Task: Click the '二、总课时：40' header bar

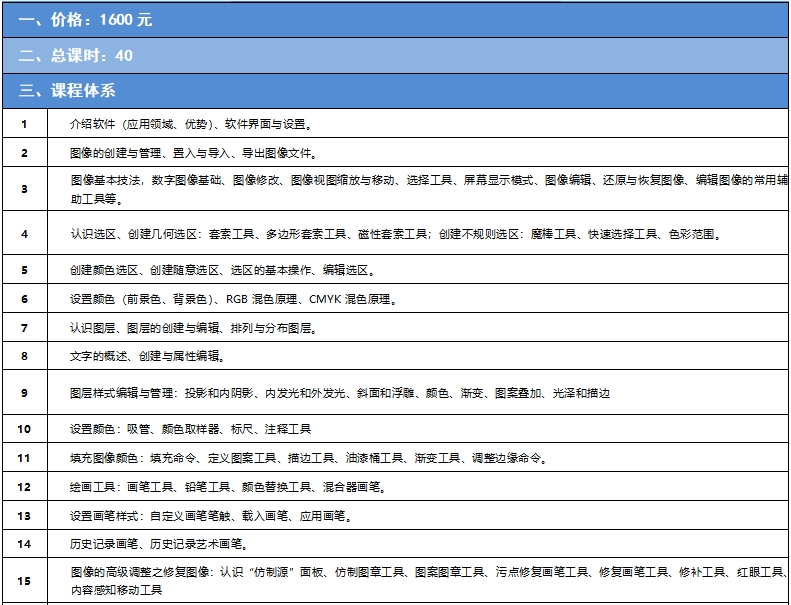Action: point(76,55)
